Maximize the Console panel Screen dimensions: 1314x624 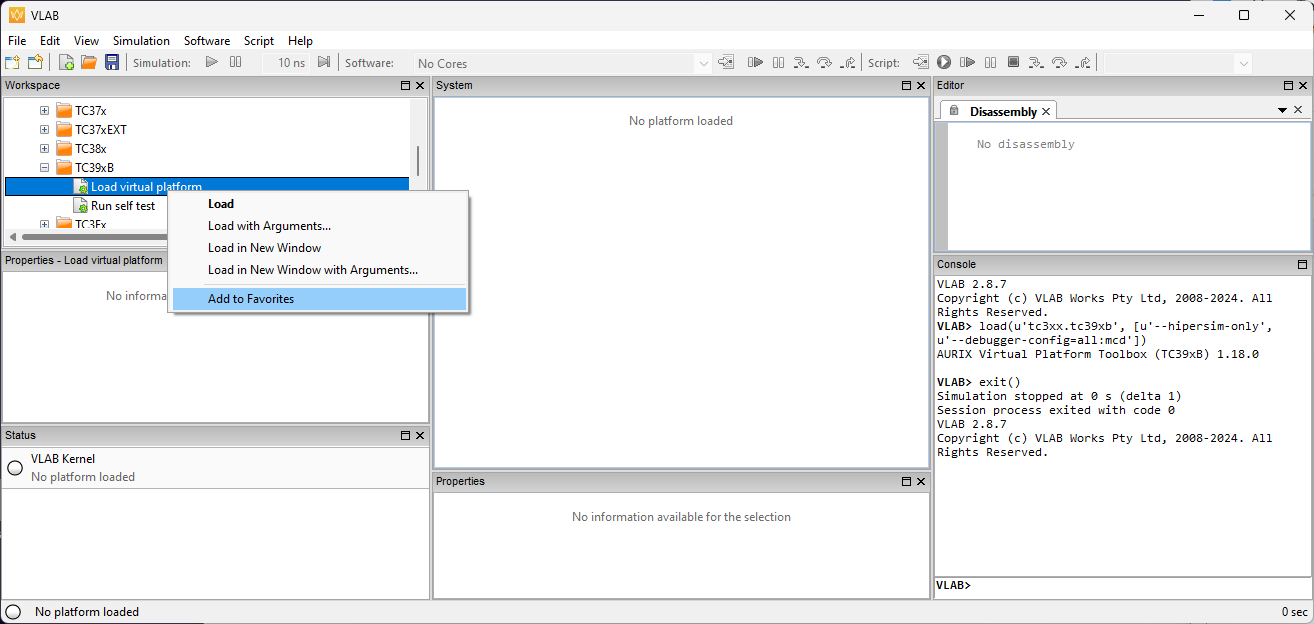1302,264
